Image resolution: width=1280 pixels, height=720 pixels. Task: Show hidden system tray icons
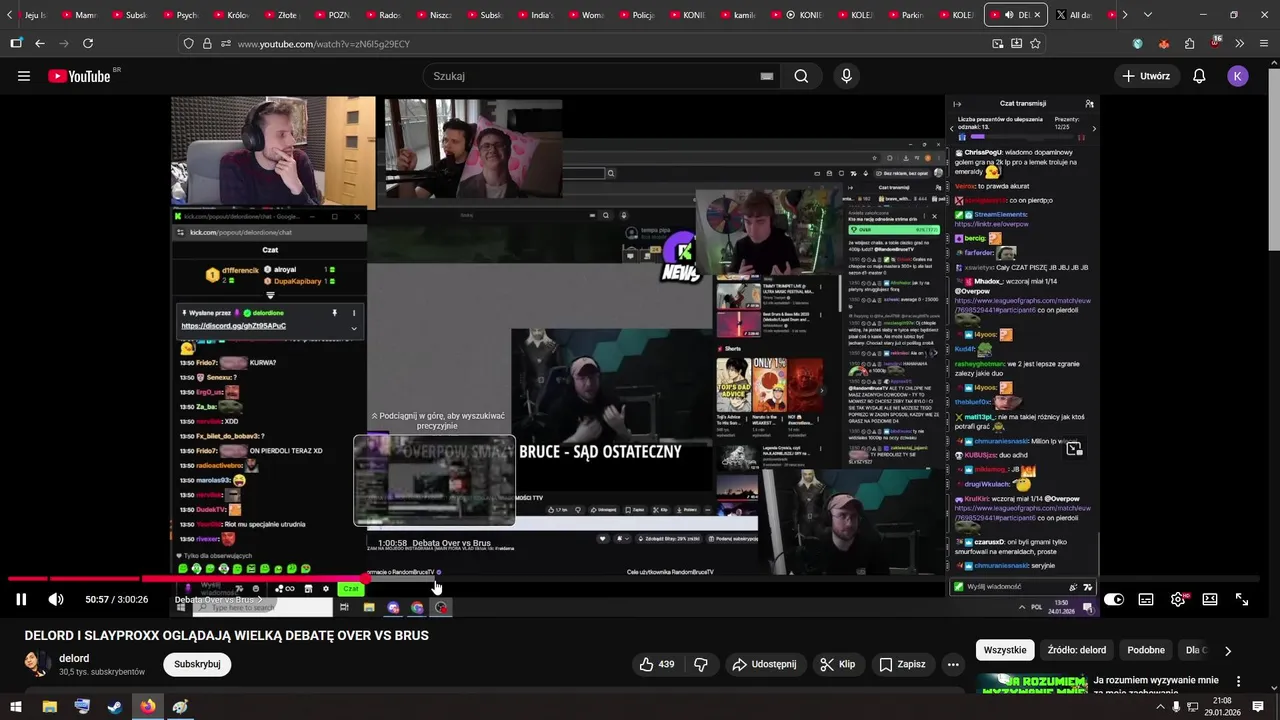[1162, 706]
